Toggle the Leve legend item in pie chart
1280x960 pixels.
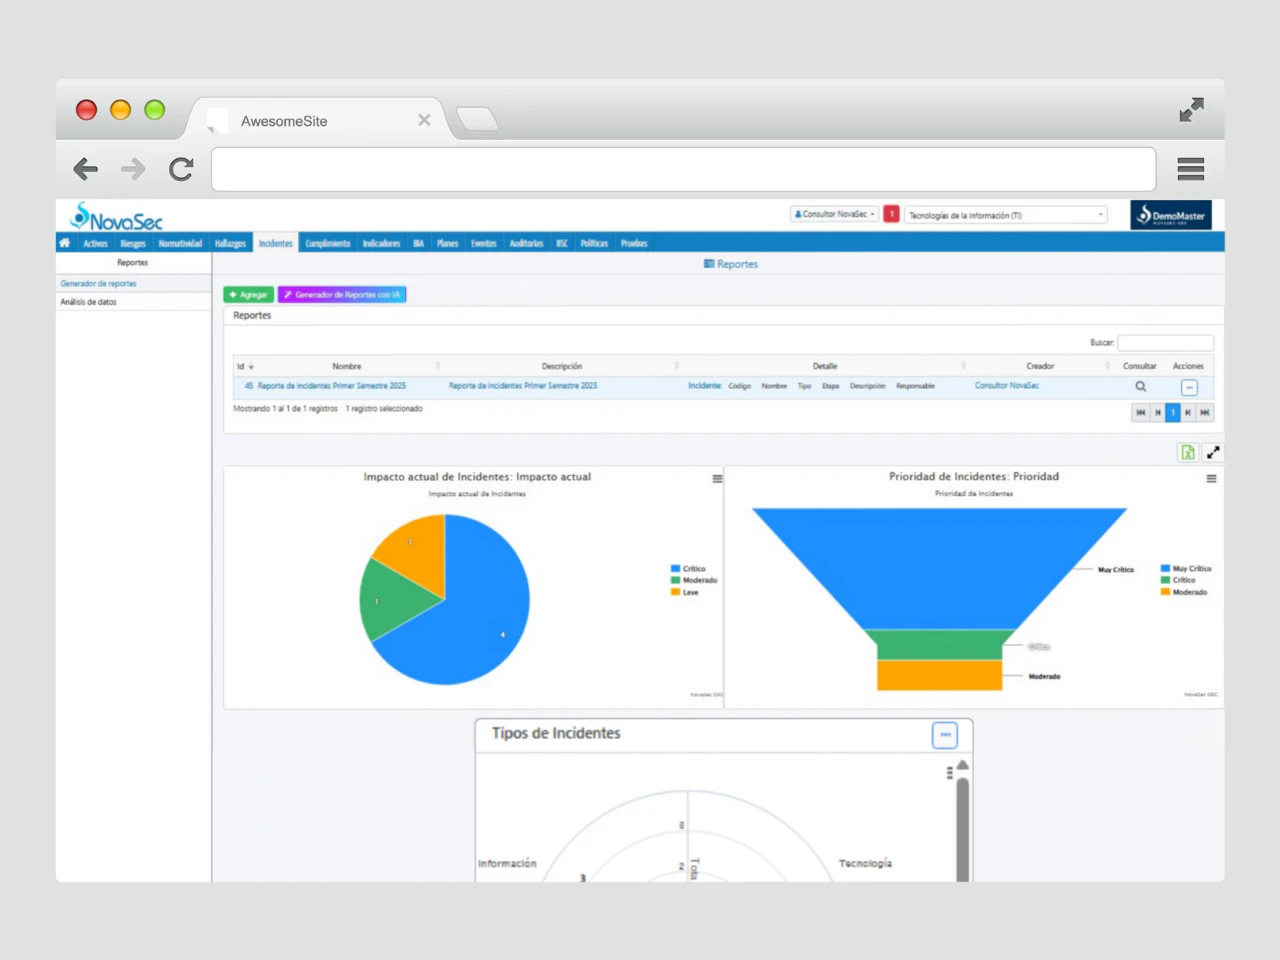click(x=689, y=593)
